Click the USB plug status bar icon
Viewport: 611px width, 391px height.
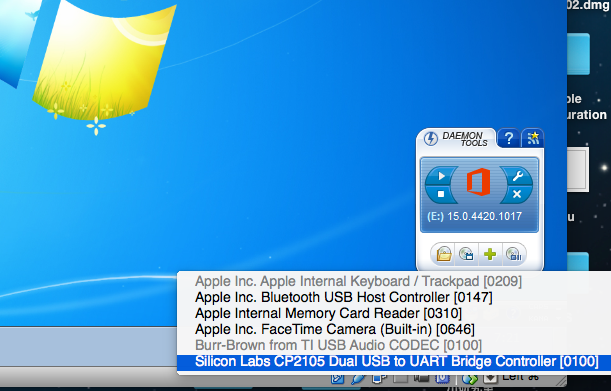coord(358,379)
